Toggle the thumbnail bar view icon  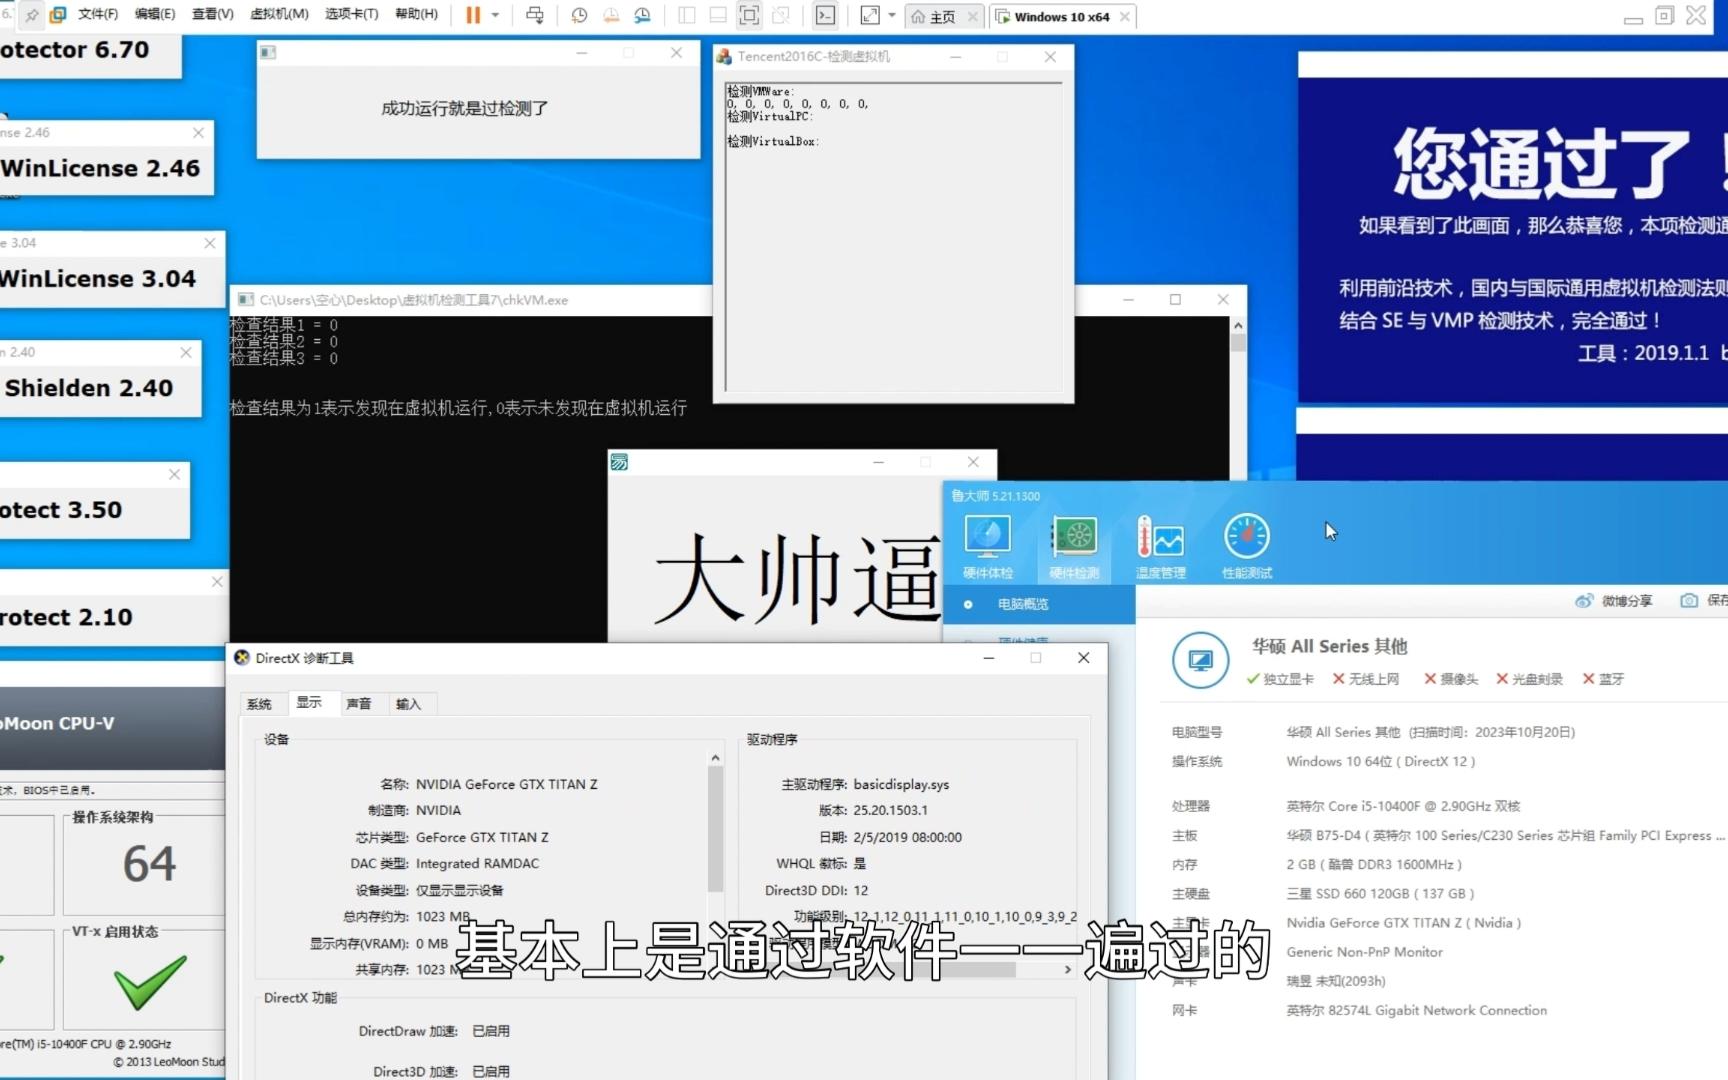718,15
